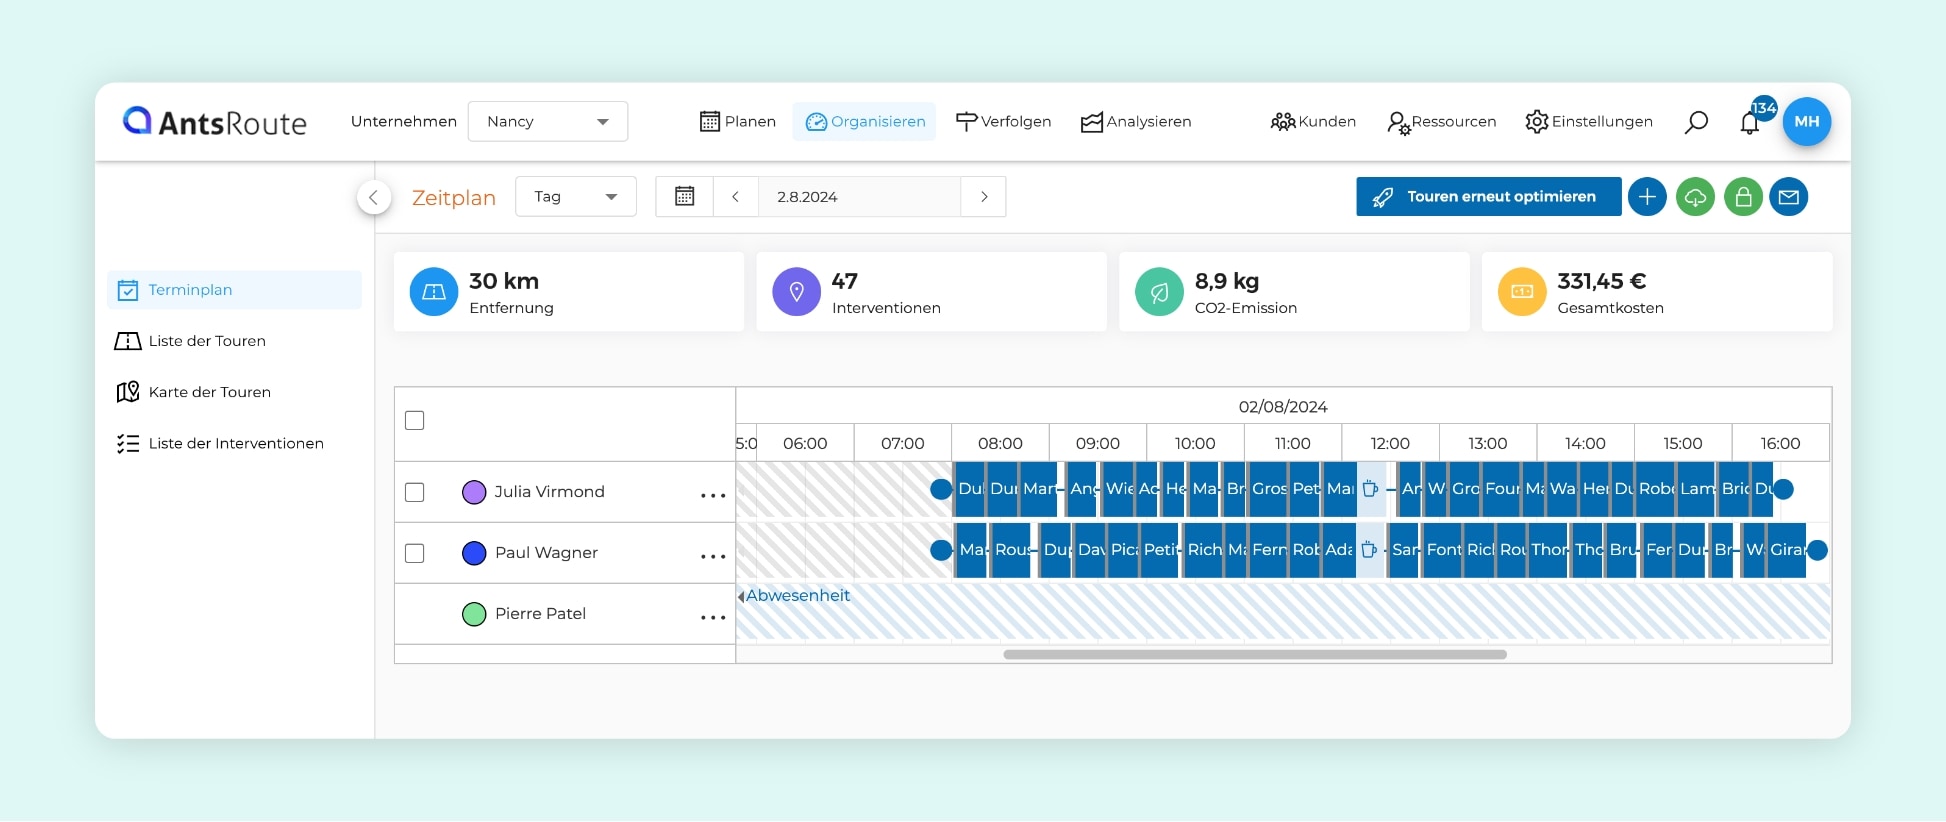
Task: Open the Nancy company dropdown
Action: (x=547, y=122)
